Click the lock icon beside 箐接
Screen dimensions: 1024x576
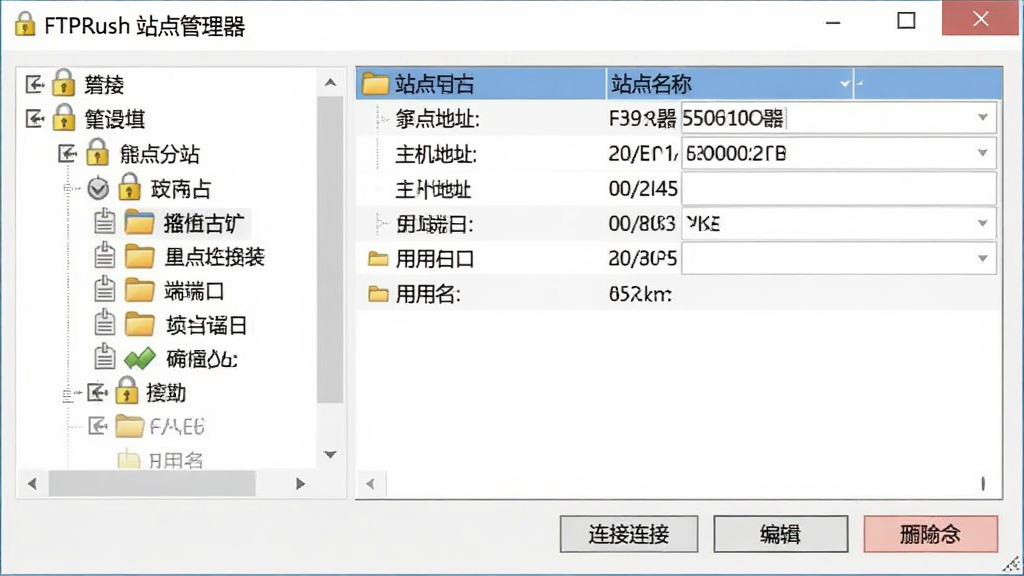point(63,84)
